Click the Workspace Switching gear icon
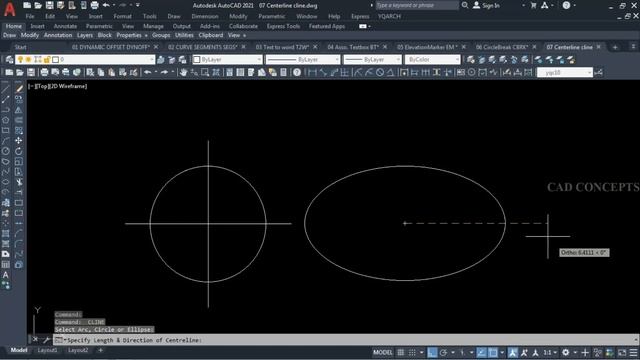 point(565,352)
